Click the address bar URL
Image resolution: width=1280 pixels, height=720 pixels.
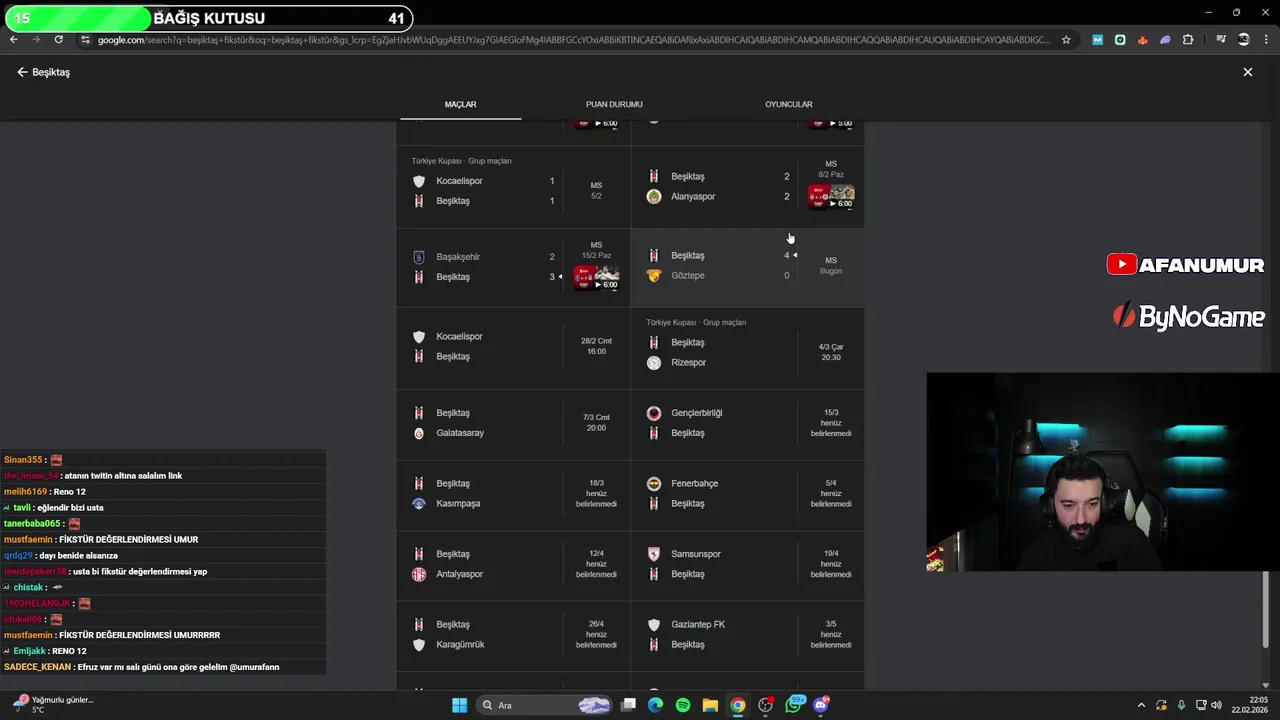(573, 40)
